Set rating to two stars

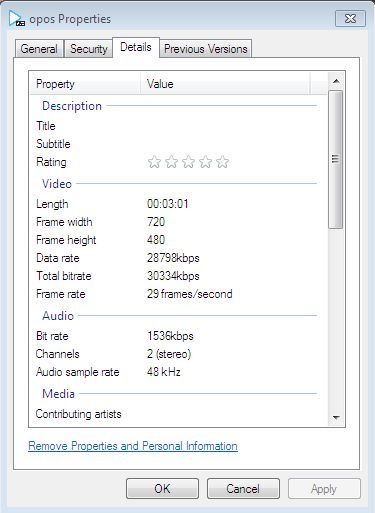point(171,162)
